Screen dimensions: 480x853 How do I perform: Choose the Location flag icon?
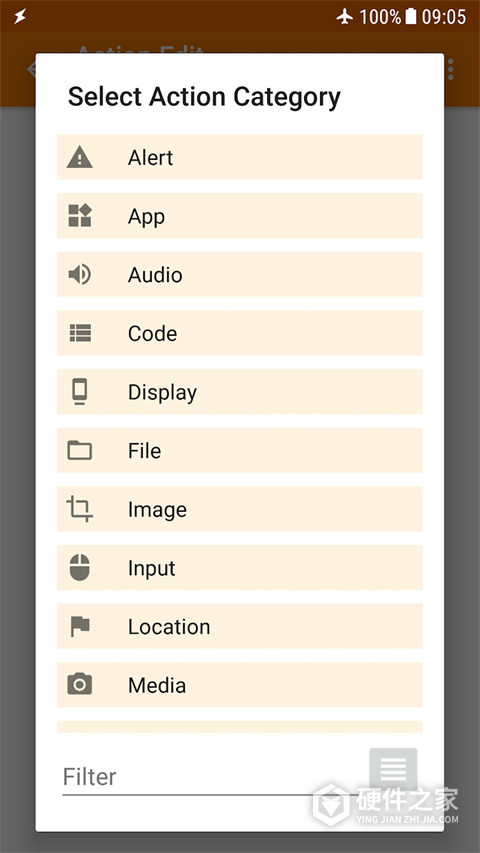coord(80,627)
